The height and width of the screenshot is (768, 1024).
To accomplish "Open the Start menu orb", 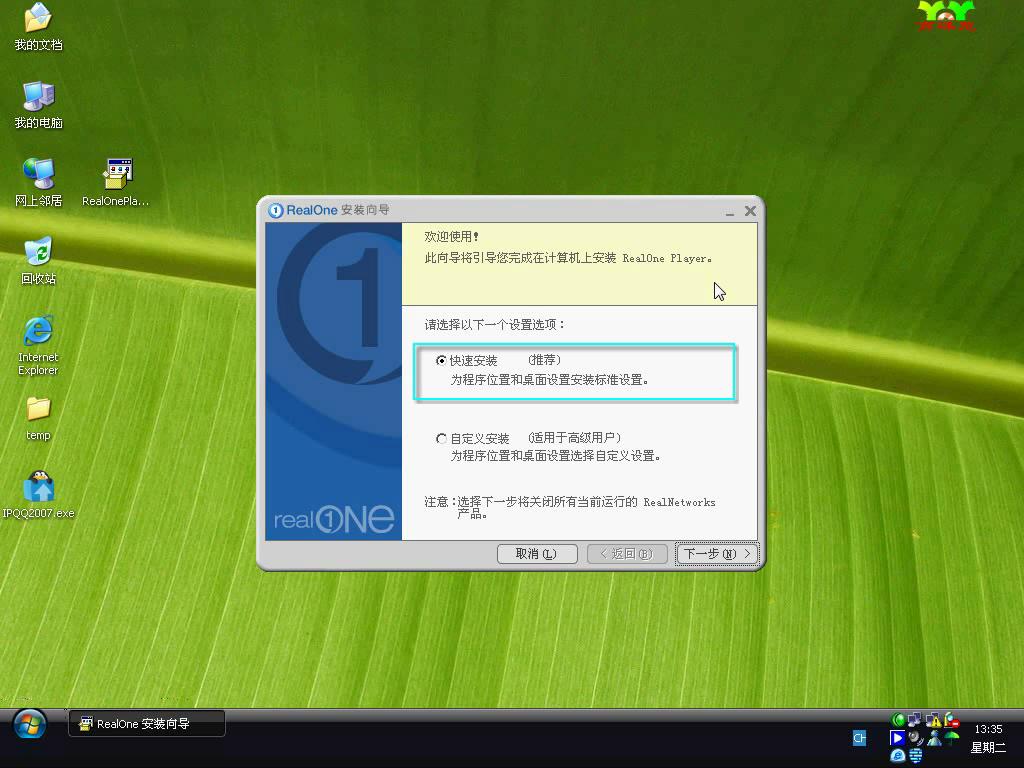I will [x=29, y=724].
